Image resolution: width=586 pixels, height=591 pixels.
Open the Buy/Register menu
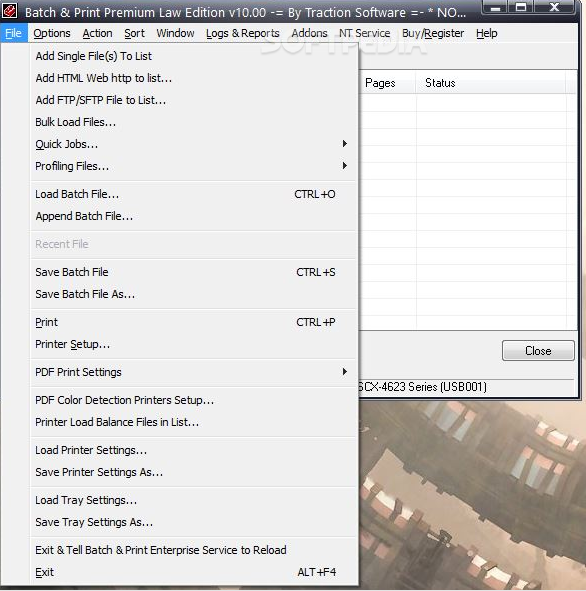[433, 33]
